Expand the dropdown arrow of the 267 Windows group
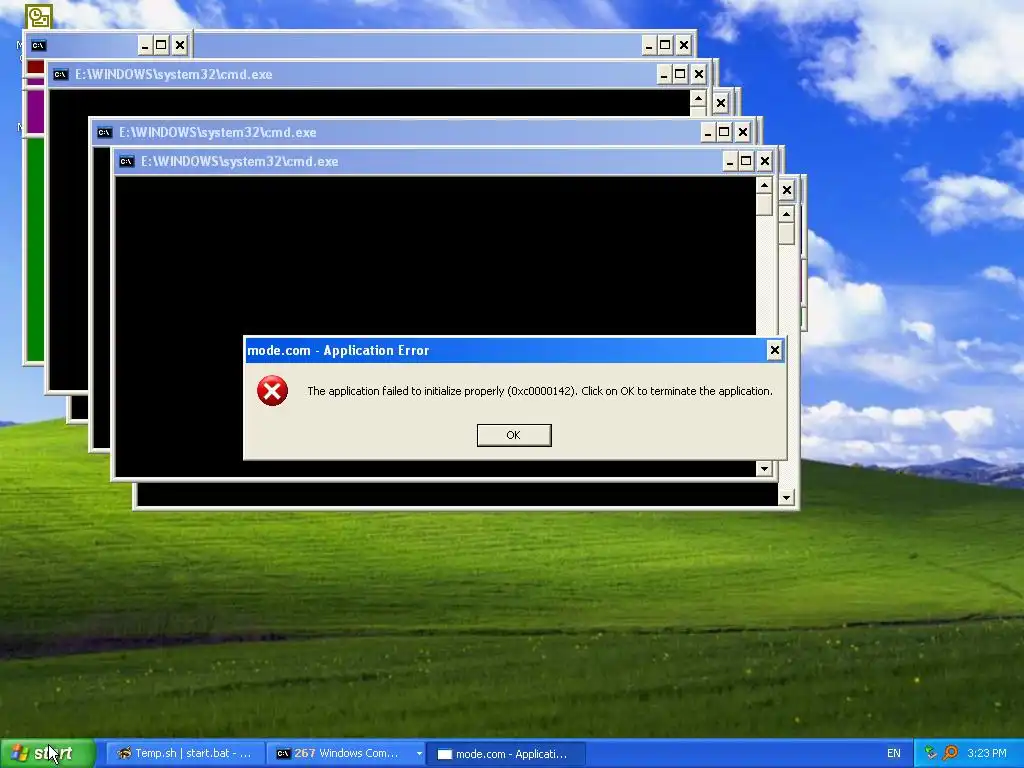The width and height of the screenshot is (1024, 768). 419,754
